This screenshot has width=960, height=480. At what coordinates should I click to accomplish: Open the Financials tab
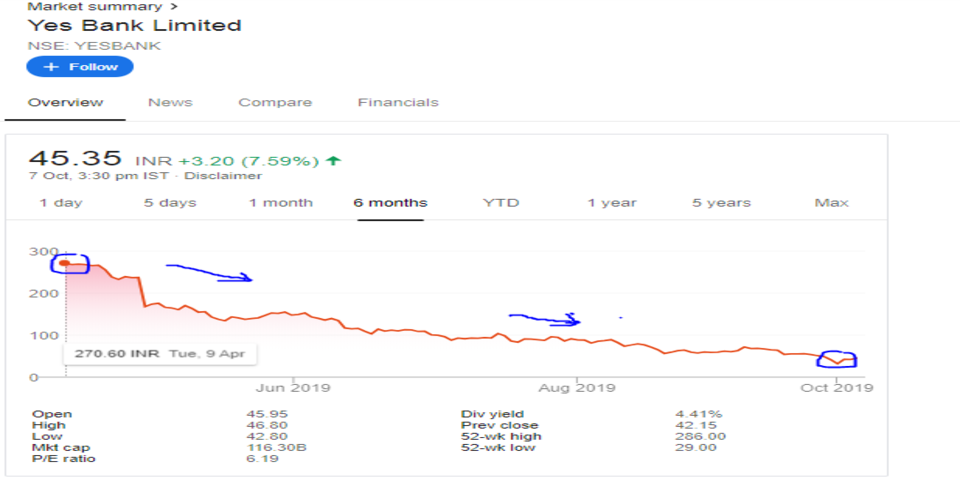[398, 102]
